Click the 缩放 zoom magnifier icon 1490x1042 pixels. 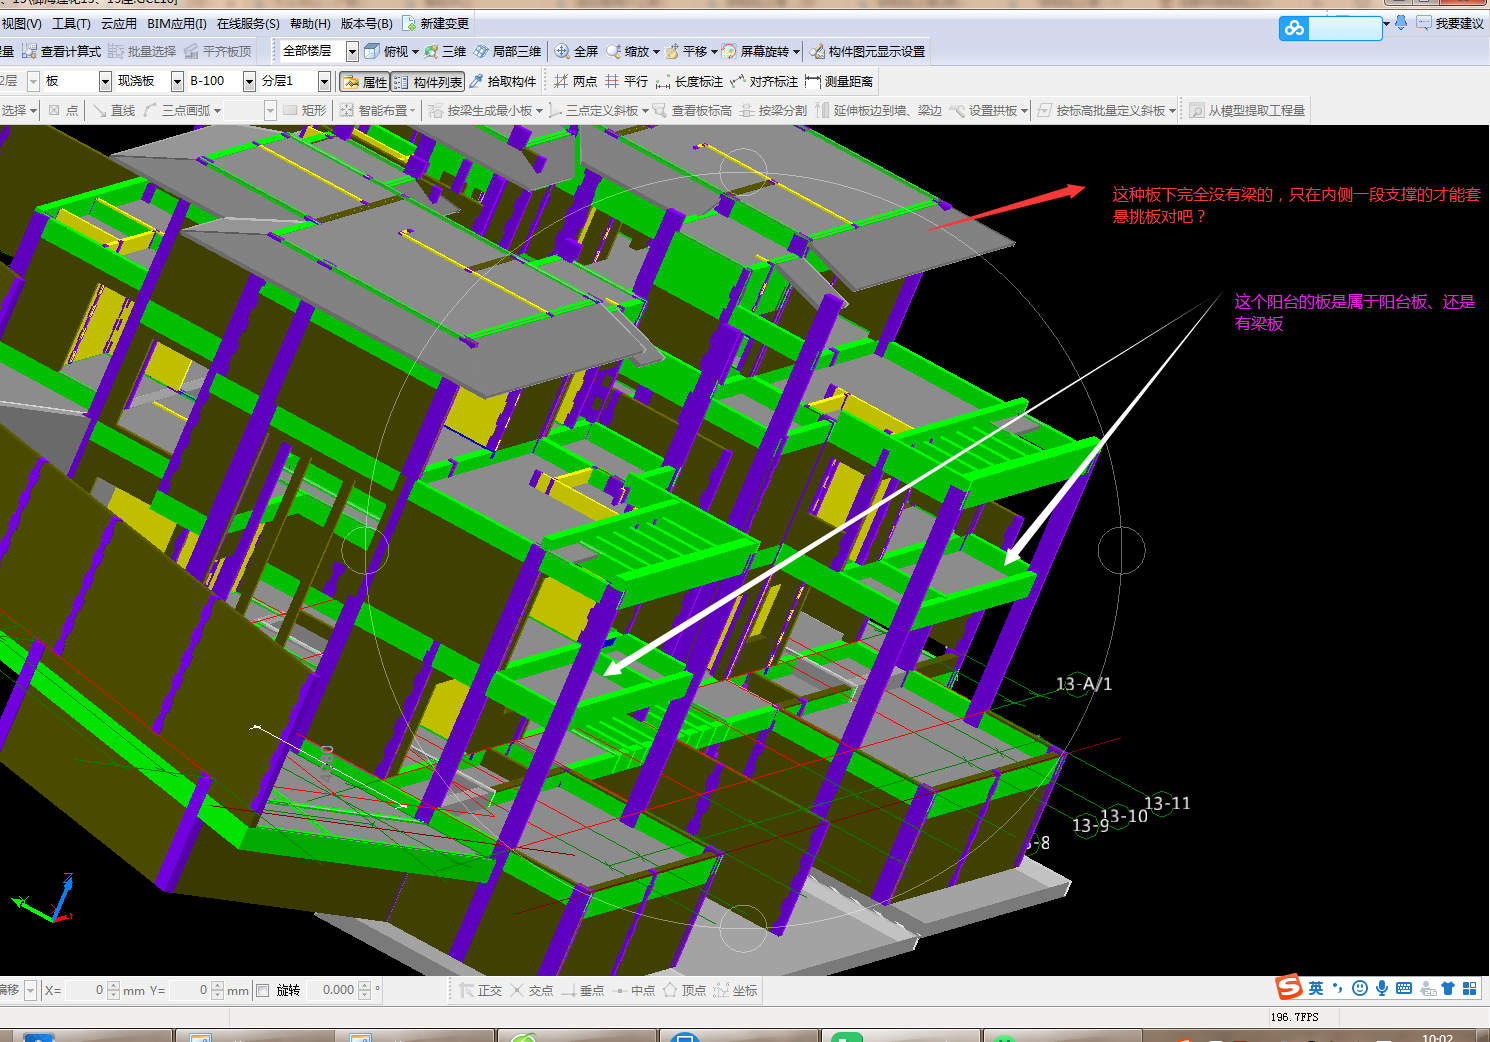click(x=613, y=51)
